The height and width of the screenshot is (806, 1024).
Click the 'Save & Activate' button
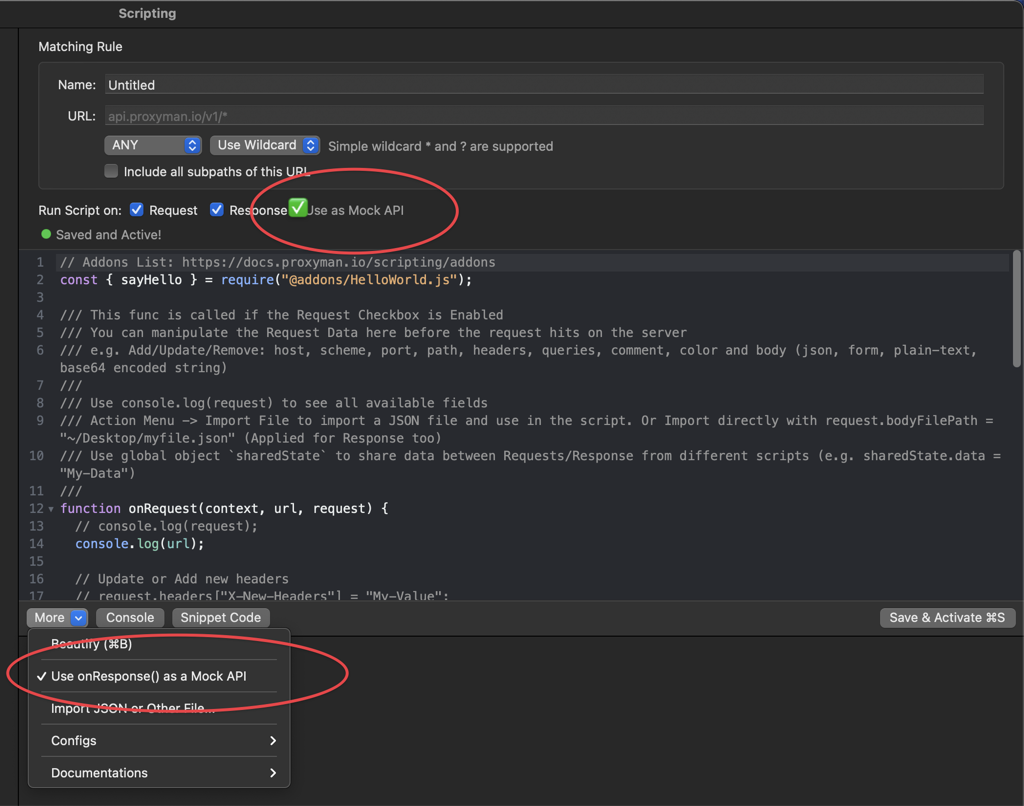click(946, 617)
